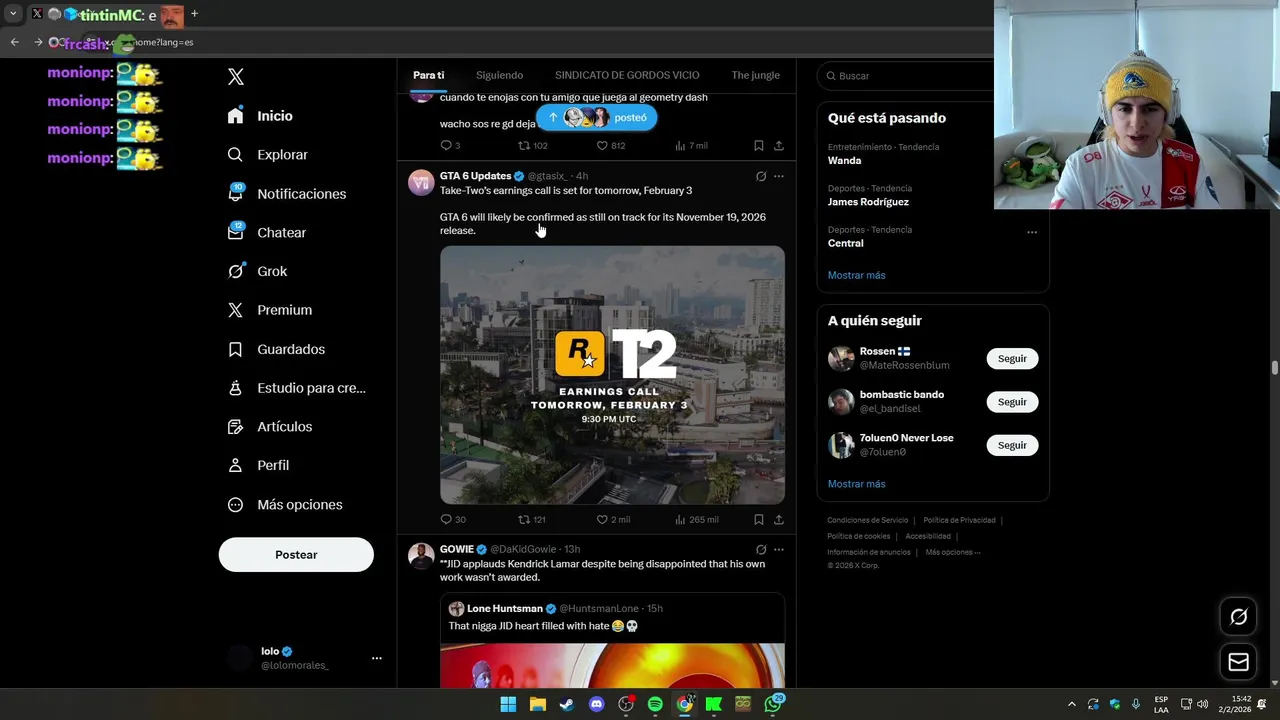The image size is (1280, 720).
Task: Open Artículos in the sidebar
Action: [269, 426]
